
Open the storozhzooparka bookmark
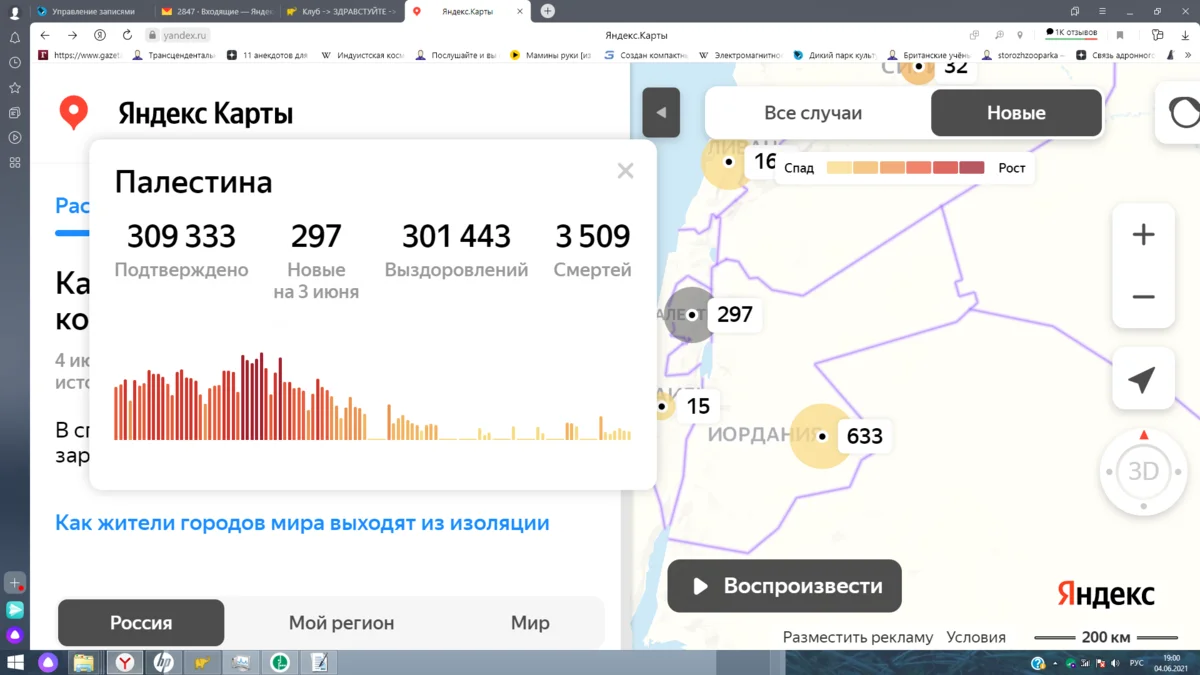1021,55
